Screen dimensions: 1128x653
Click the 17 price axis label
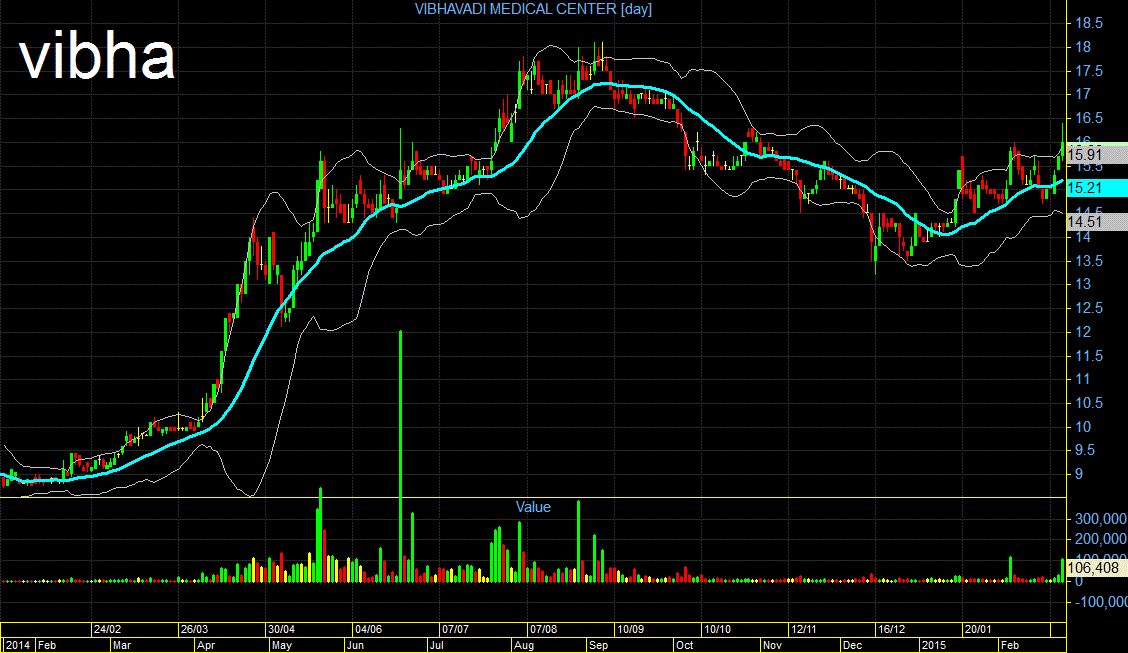click(1083, 94)
